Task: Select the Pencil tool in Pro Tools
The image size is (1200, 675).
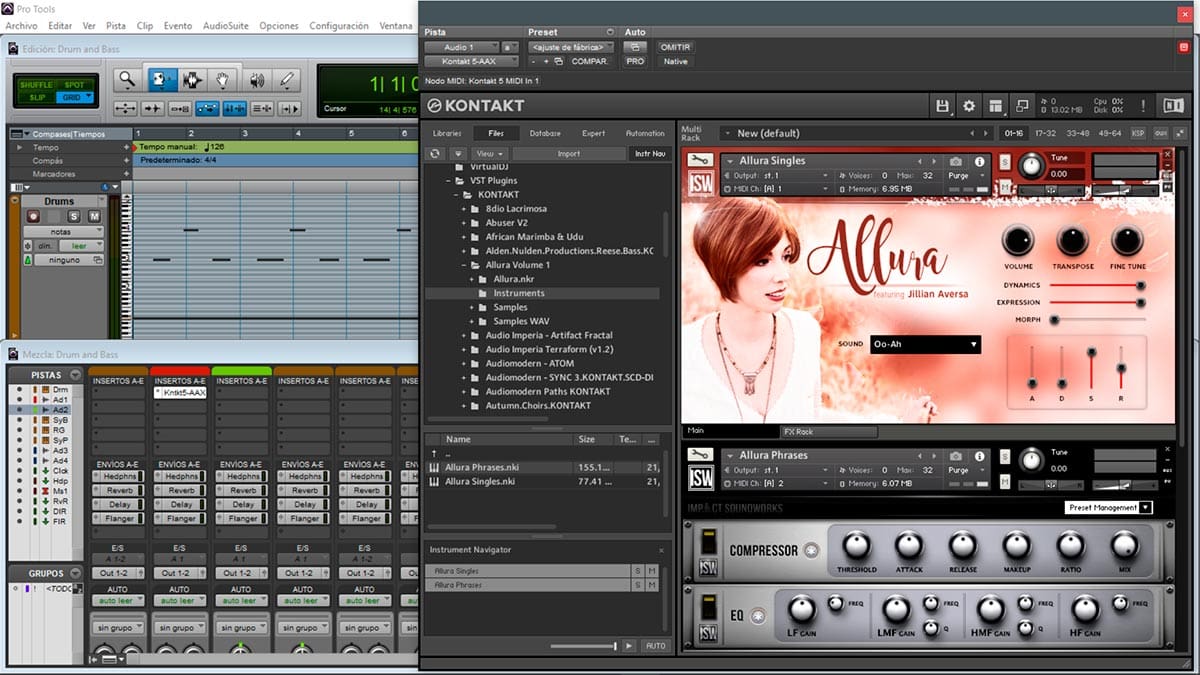Action: coord(287,80)
